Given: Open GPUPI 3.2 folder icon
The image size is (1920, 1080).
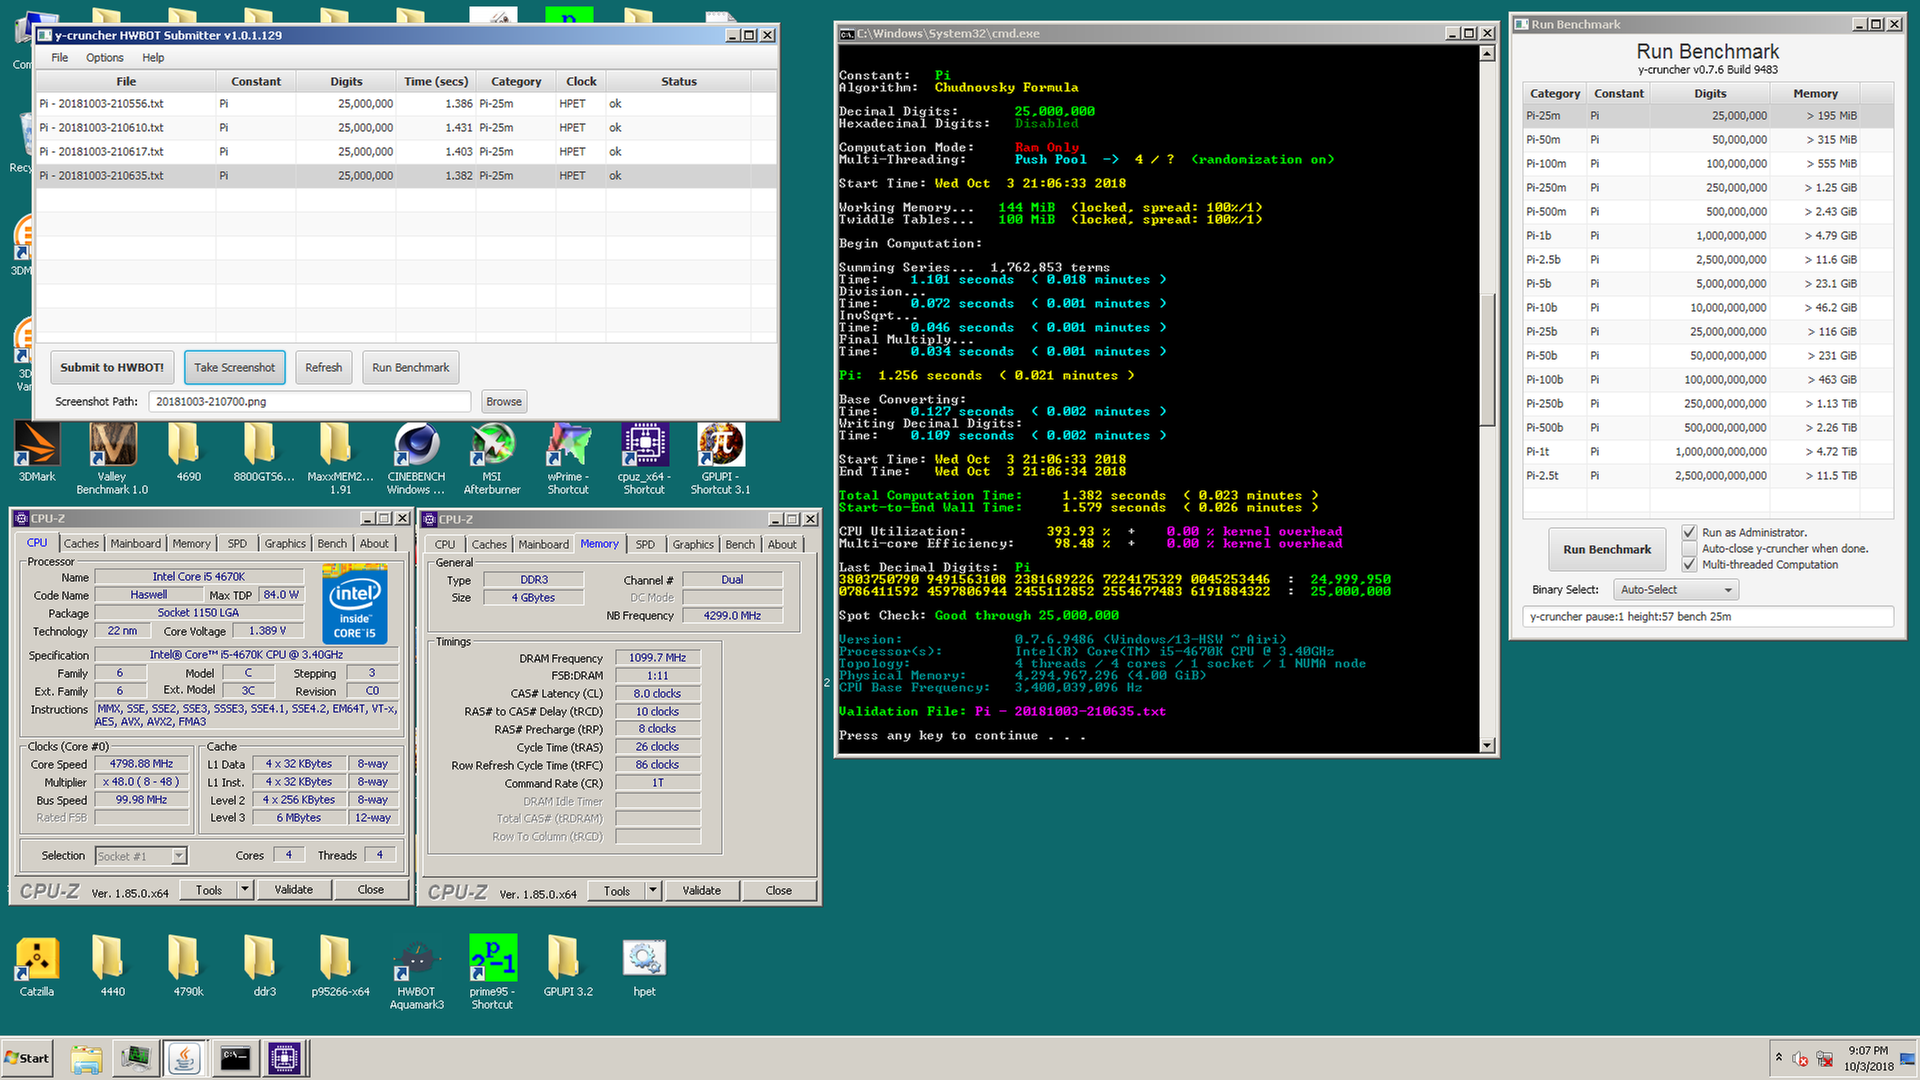Looking at the screenshot, I should coord(568,966).
